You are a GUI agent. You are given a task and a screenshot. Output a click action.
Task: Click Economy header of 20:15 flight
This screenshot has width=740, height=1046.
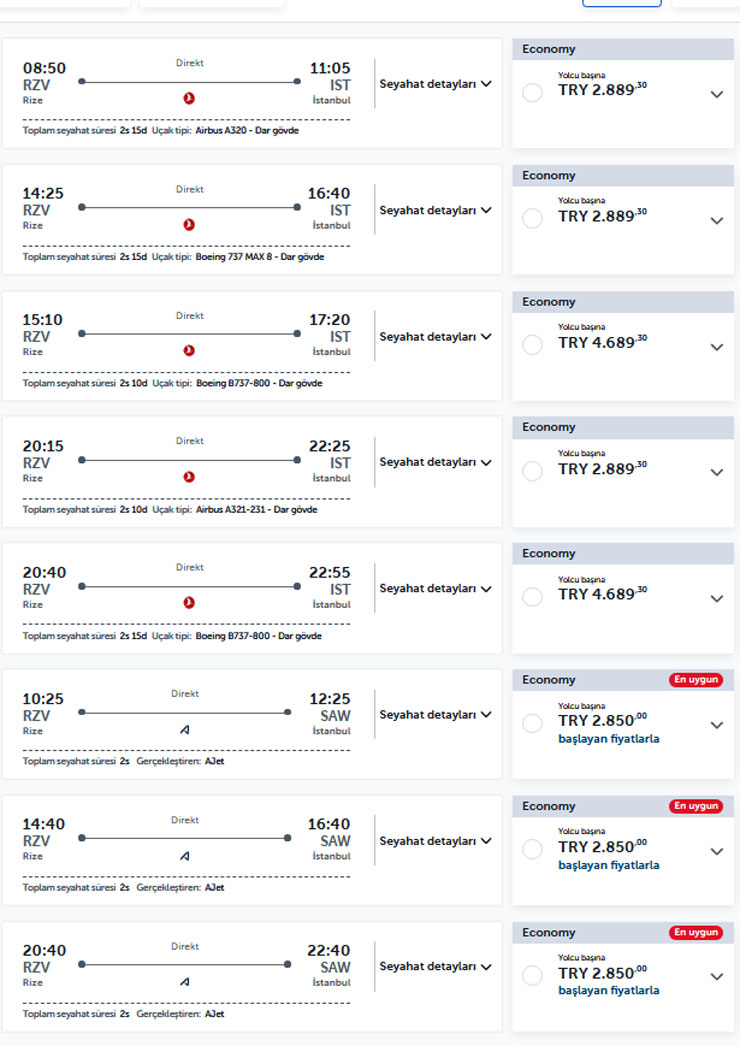coord(549,427)
